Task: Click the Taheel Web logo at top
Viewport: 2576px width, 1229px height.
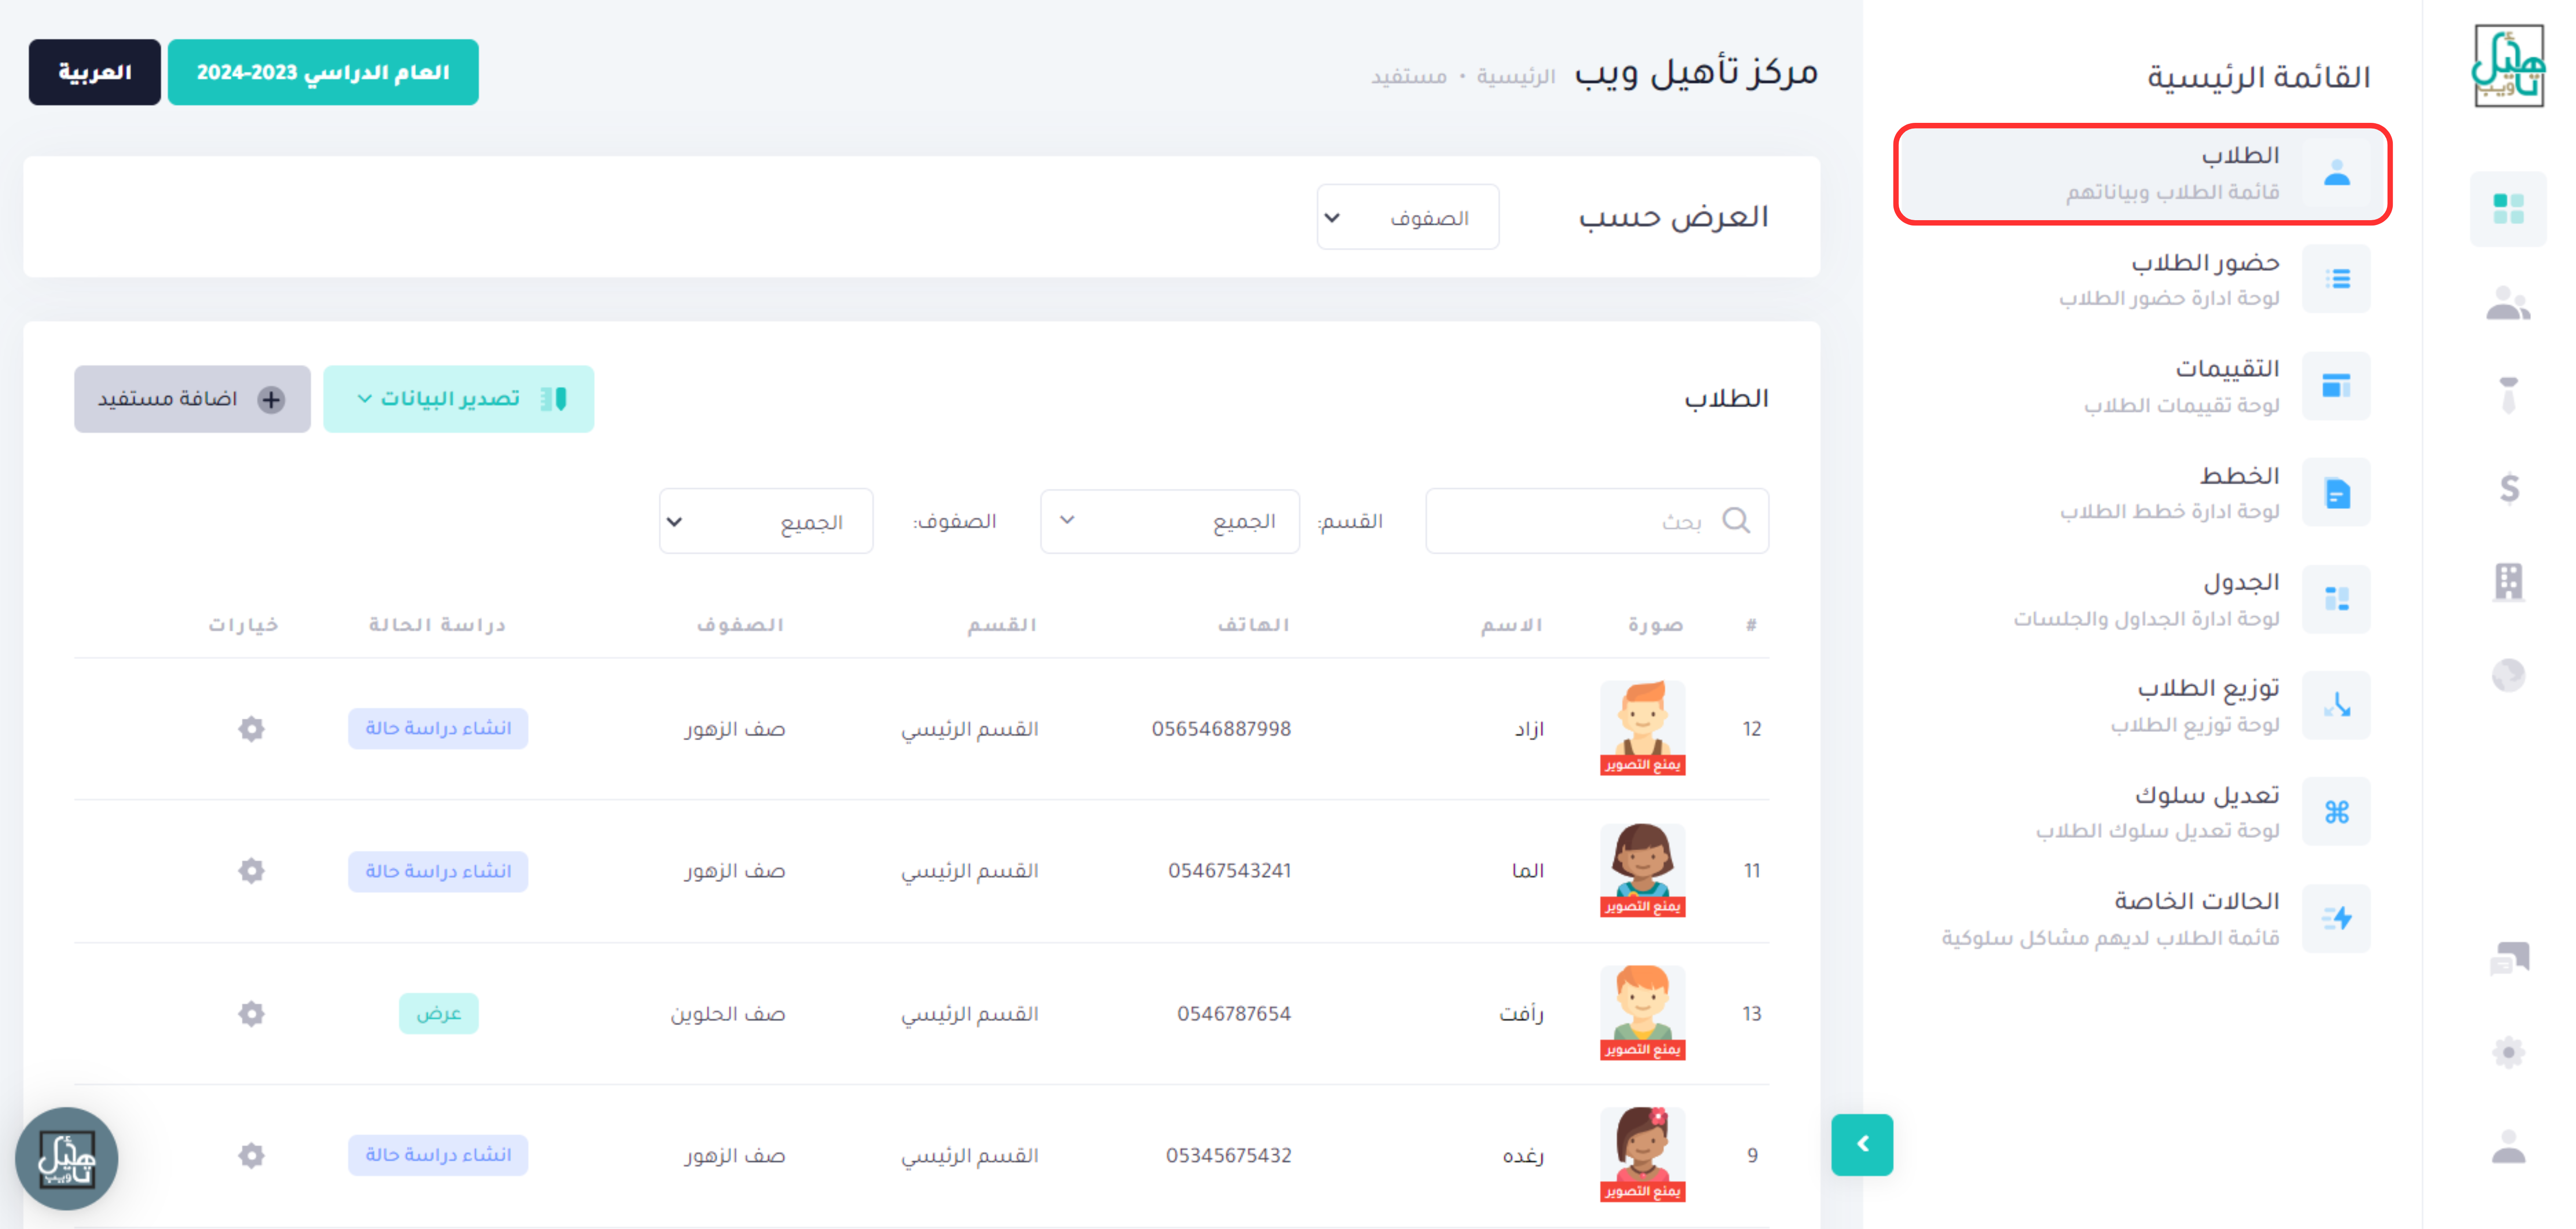Action: (2508, 67)
